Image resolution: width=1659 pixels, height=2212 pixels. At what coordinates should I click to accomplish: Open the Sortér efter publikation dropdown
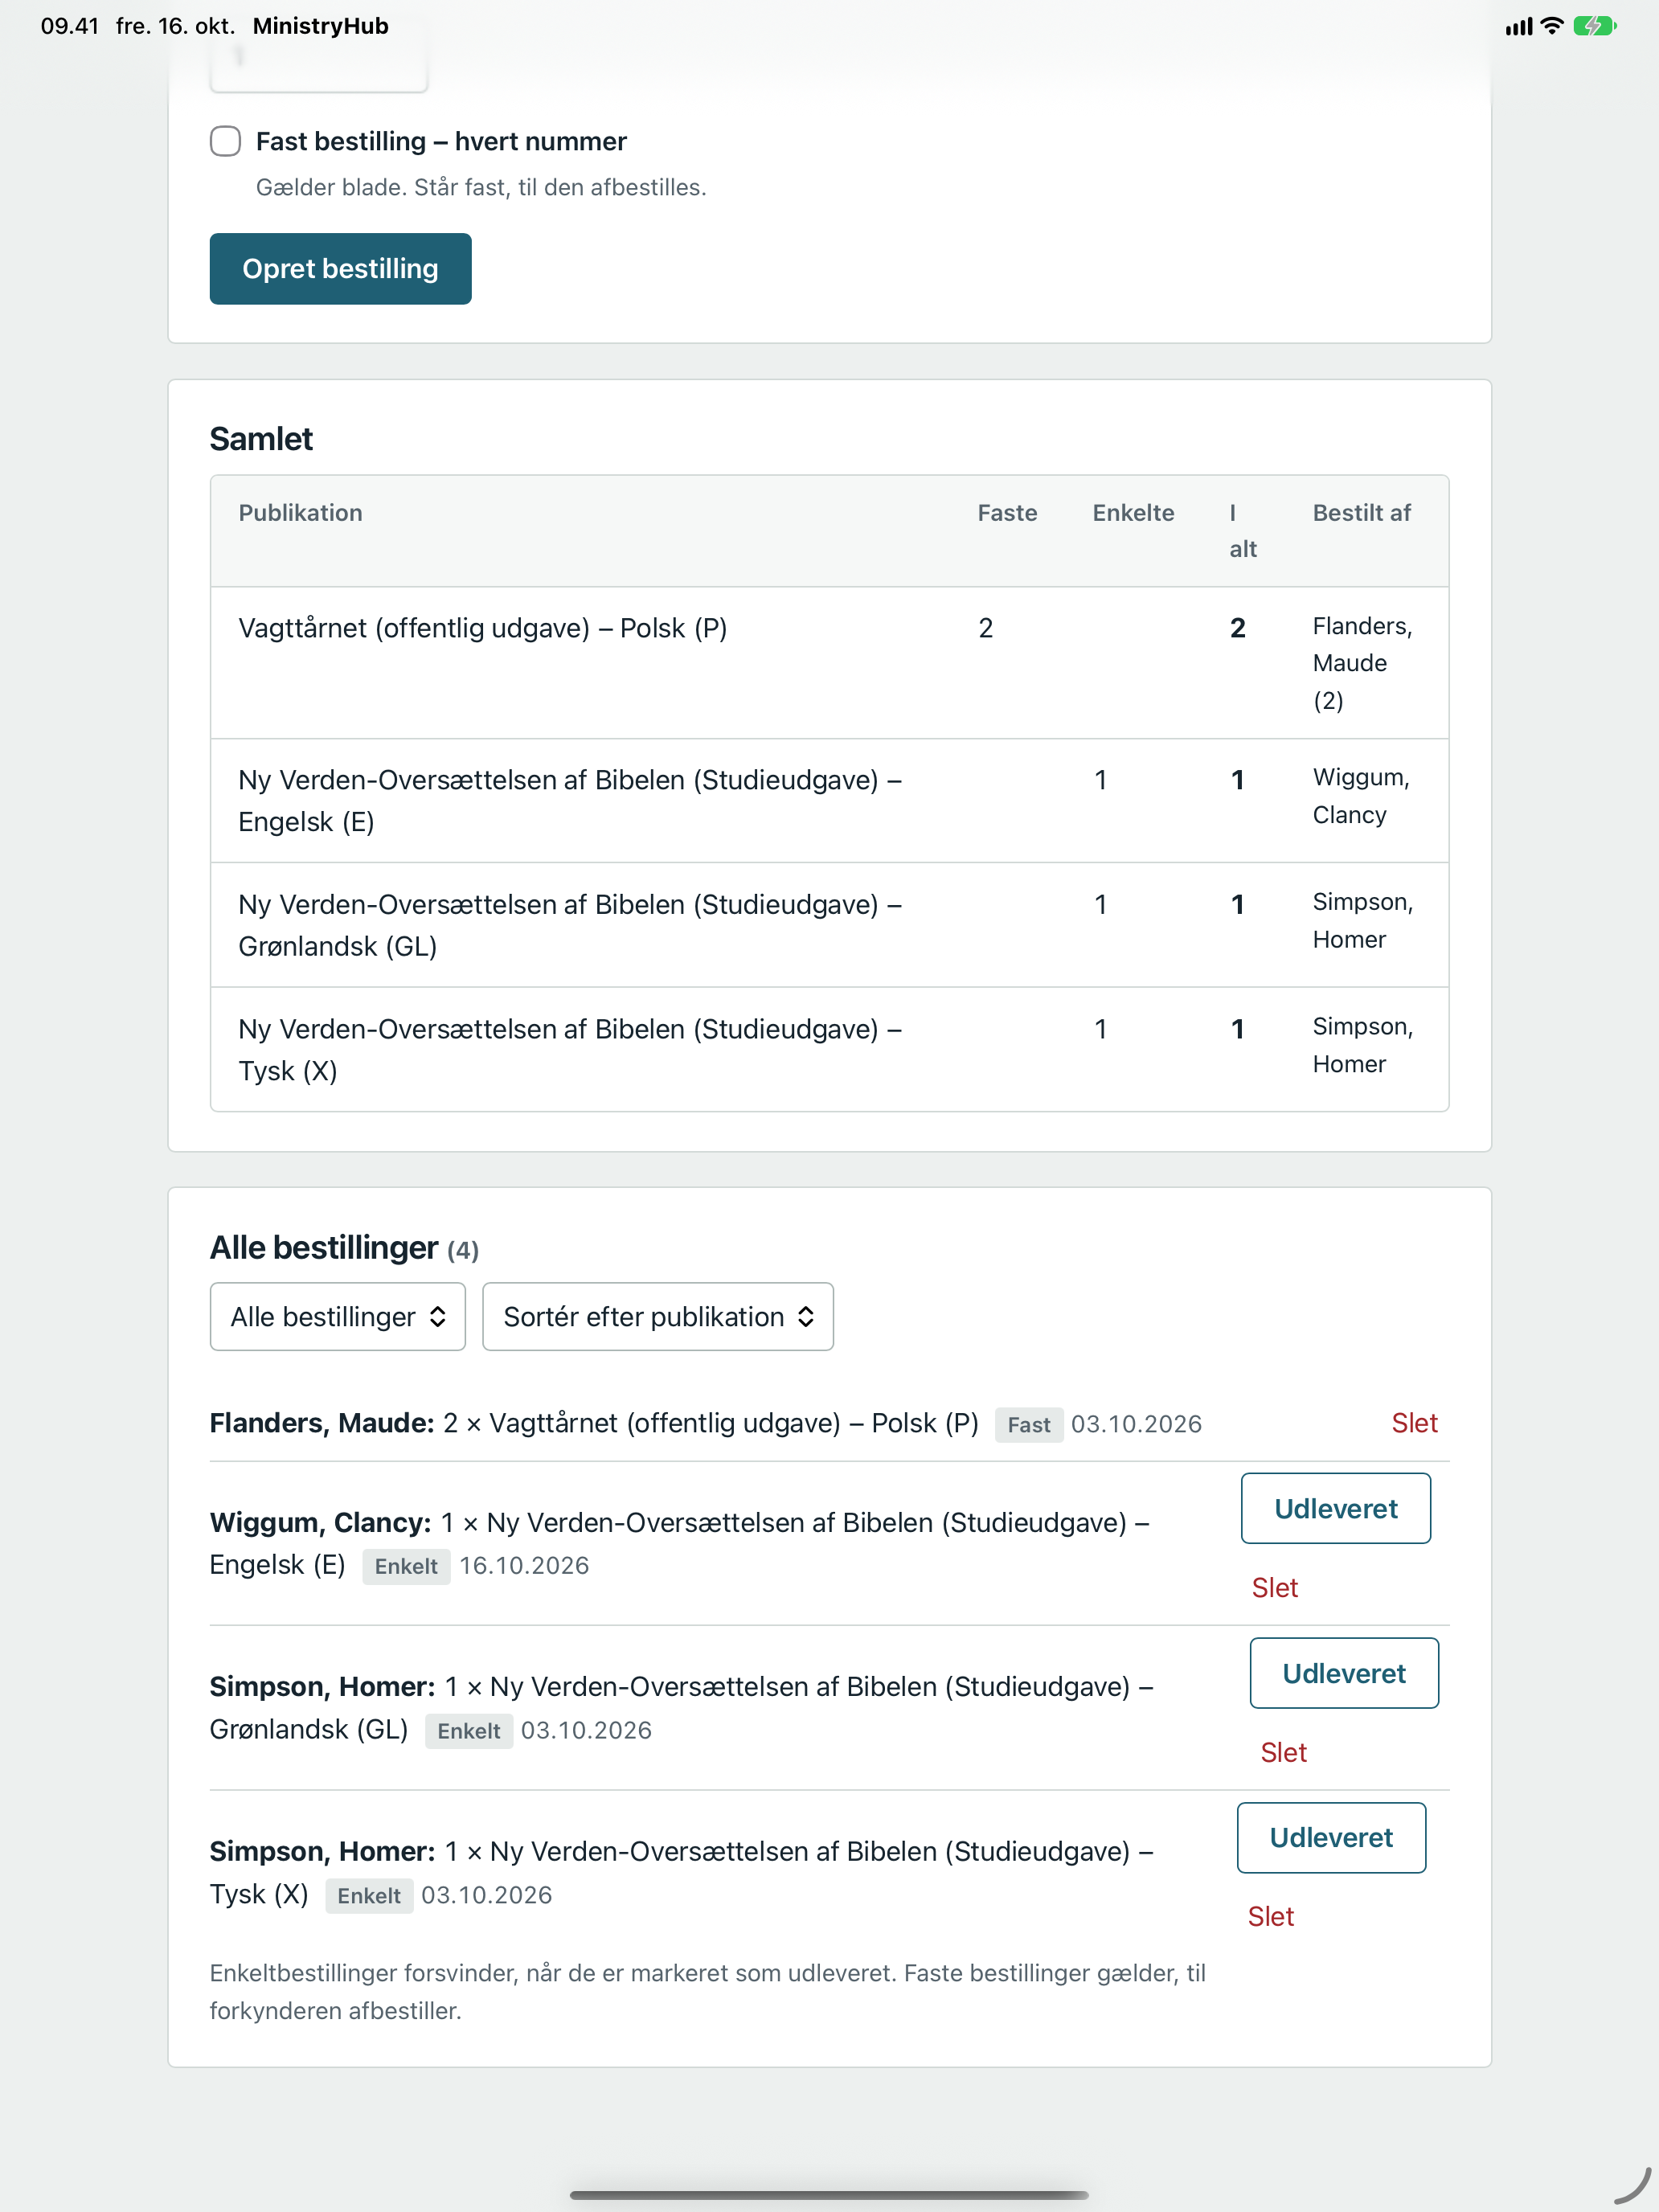tap(658, 1316)
